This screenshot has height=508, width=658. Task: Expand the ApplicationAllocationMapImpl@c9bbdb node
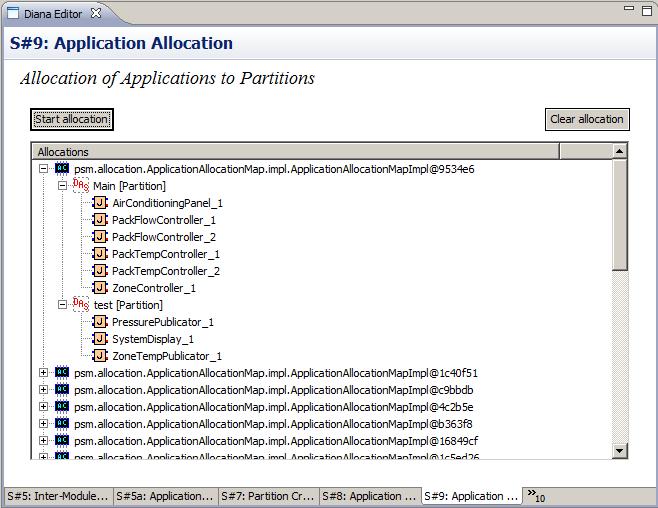coord(43,390)
